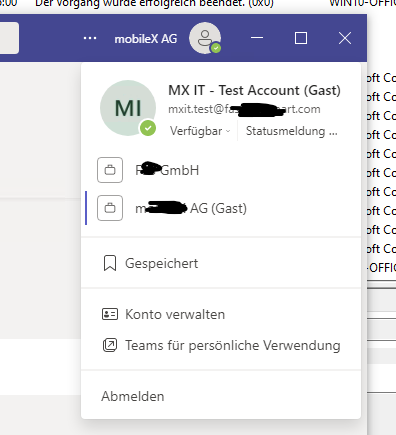Click the mxit.test email address text

point(244,109)
